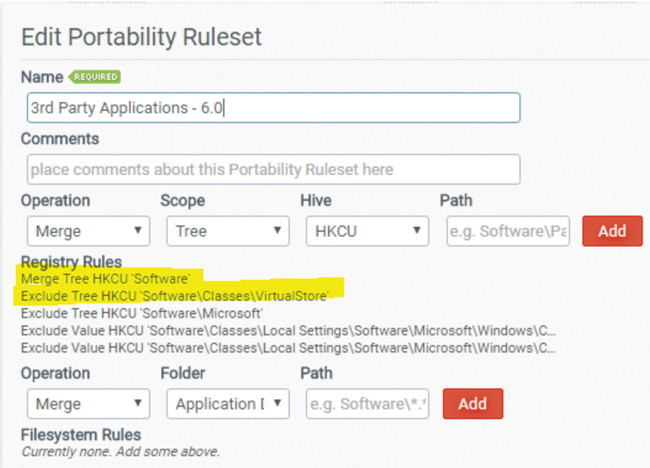Click the filesystem Path field beside Folder
Image resolution: width=650 pixels, height=468 pixels.
pos(367,404)
